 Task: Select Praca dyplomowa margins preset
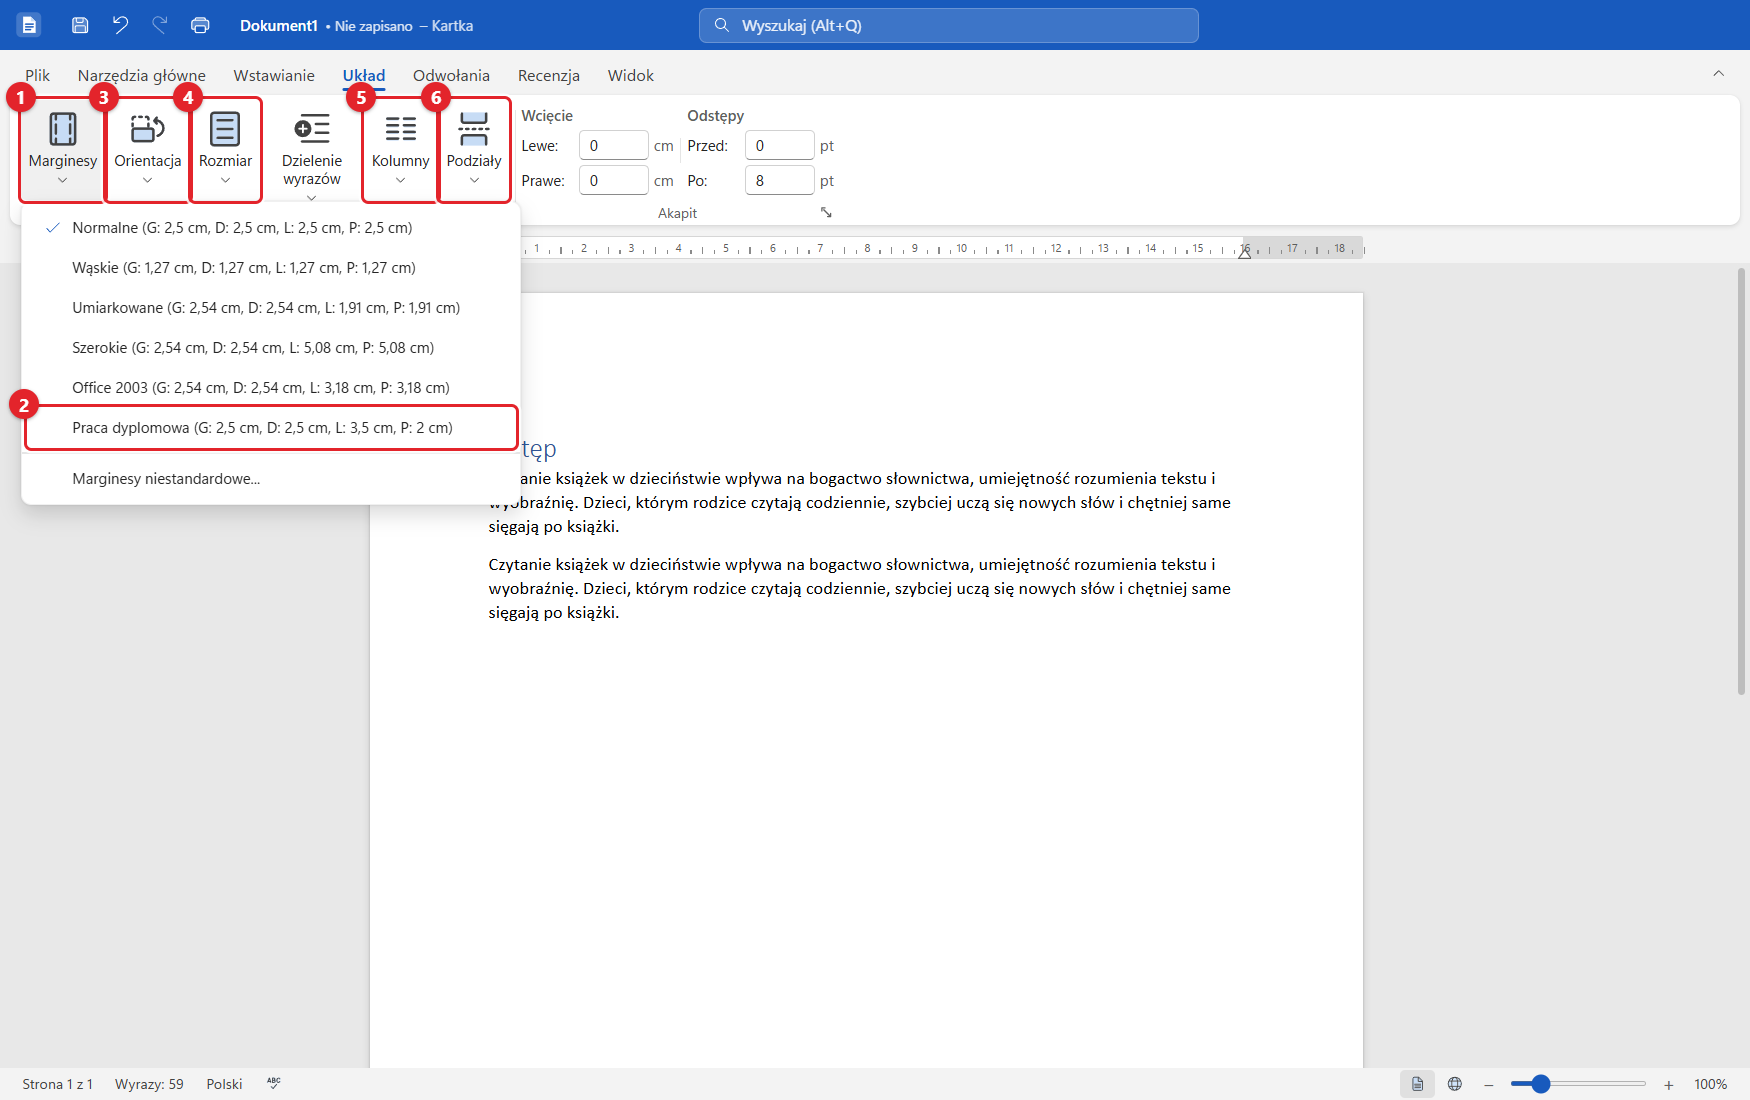coord(270,428)
